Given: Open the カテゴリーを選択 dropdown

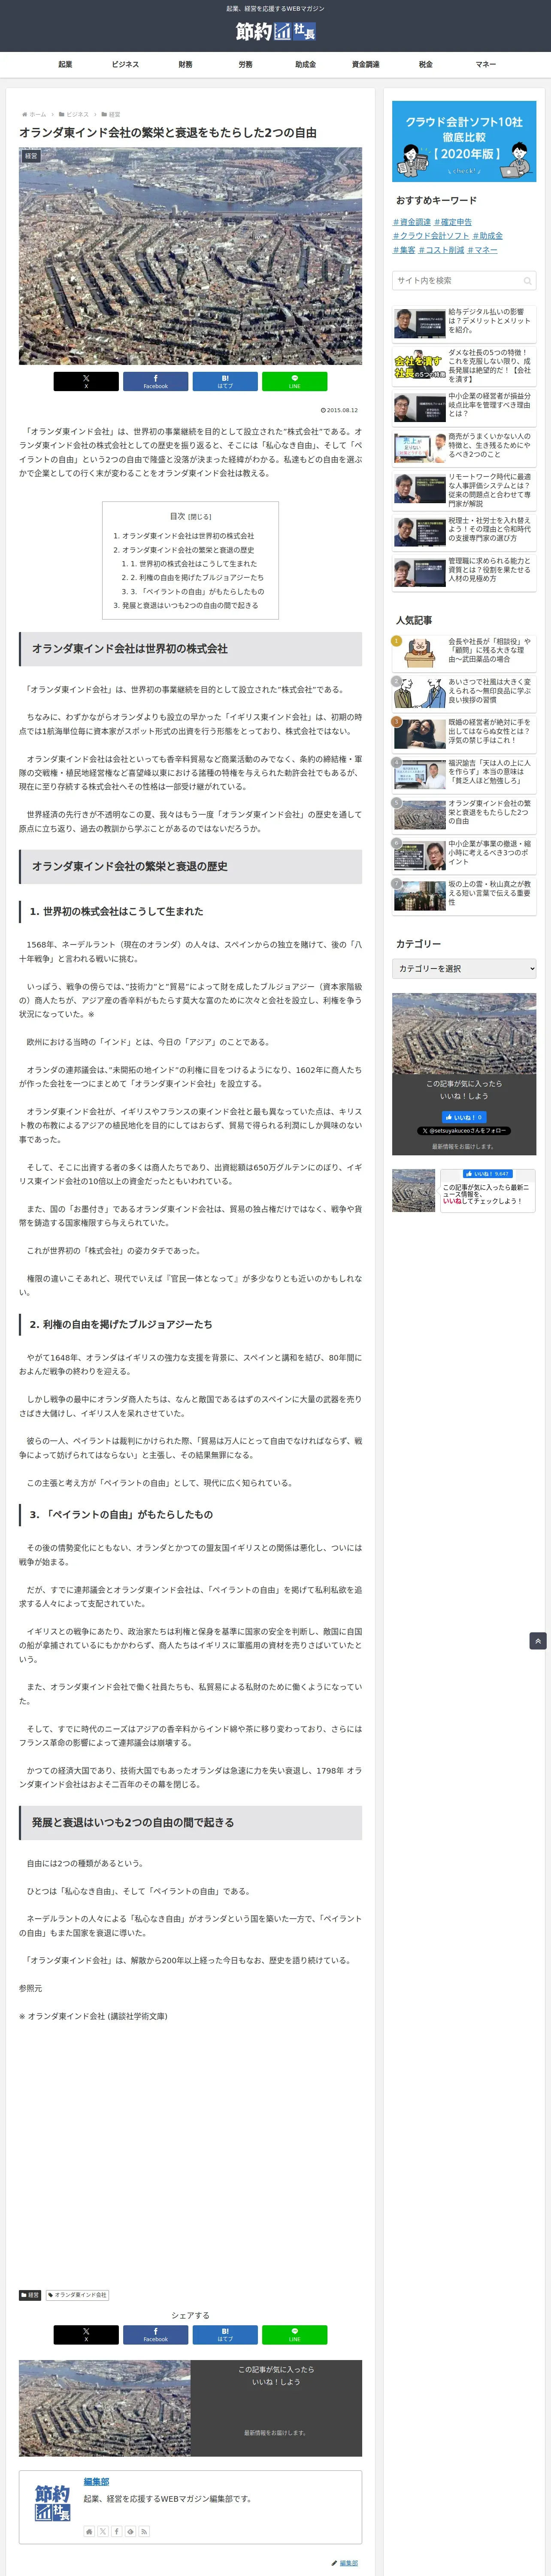Looking at the screenshot, I should click(x=464, y=968).
